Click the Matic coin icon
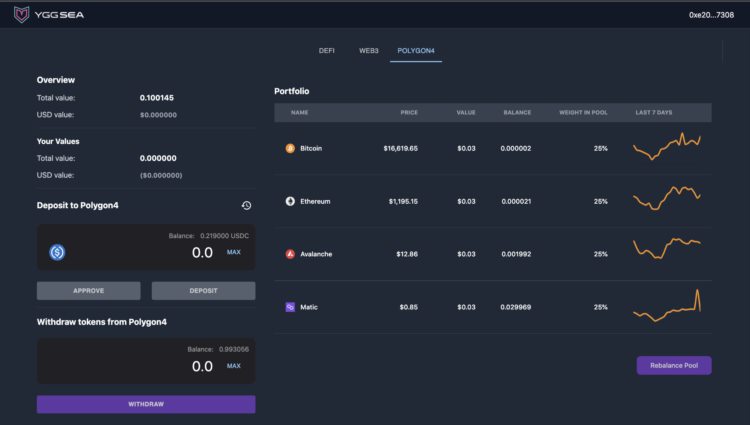This screenshot has width=750, height=425. pos(290,307)
